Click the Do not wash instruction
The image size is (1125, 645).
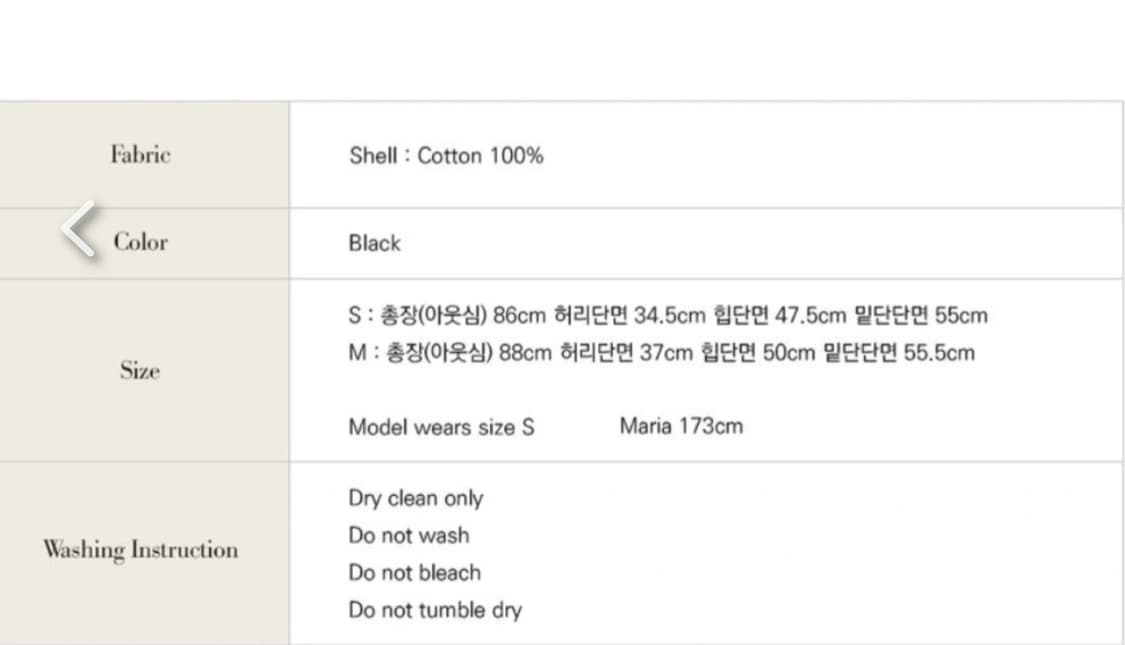coord(409,535)
